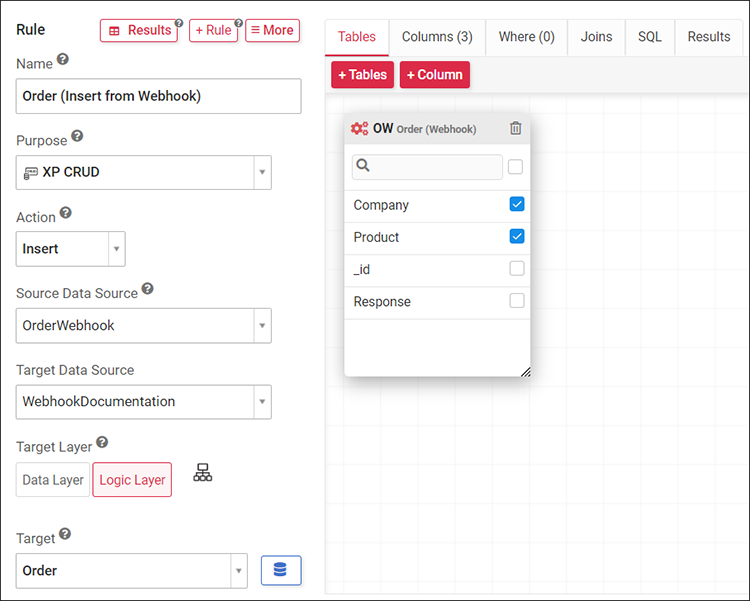The height and width of the screenshot is (601, 750).
Task: Click the gears icon beside OW
Action: tap(360, 128)
